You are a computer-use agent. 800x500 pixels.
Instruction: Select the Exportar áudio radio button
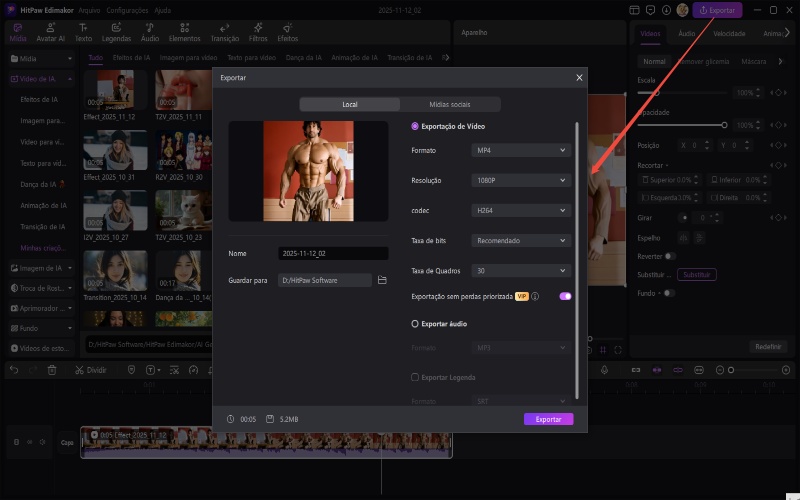tap(416, 324)
